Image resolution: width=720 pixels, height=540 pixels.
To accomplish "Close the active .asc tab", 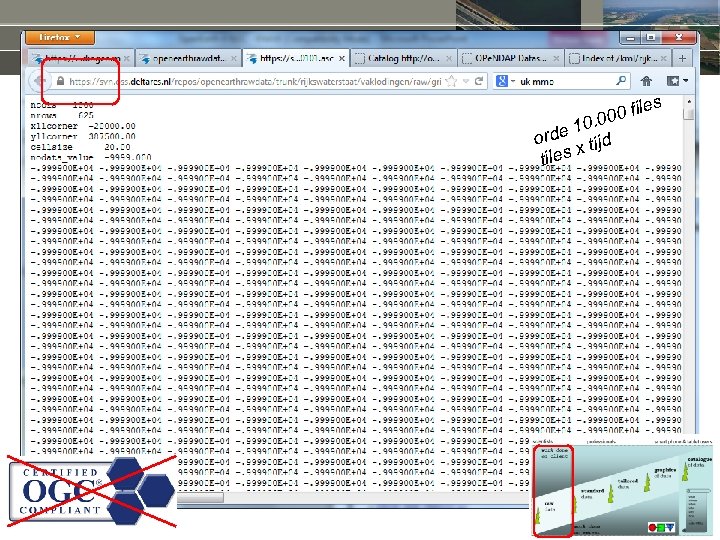I will (342, 59).
